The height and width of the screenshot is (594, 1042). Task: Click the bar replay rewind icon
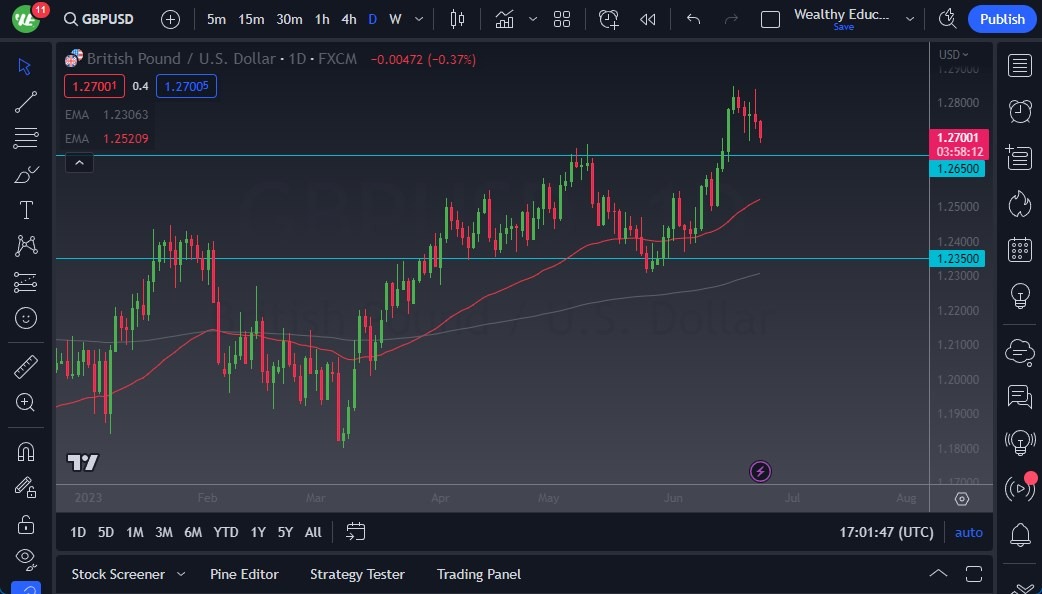(648, 19)
